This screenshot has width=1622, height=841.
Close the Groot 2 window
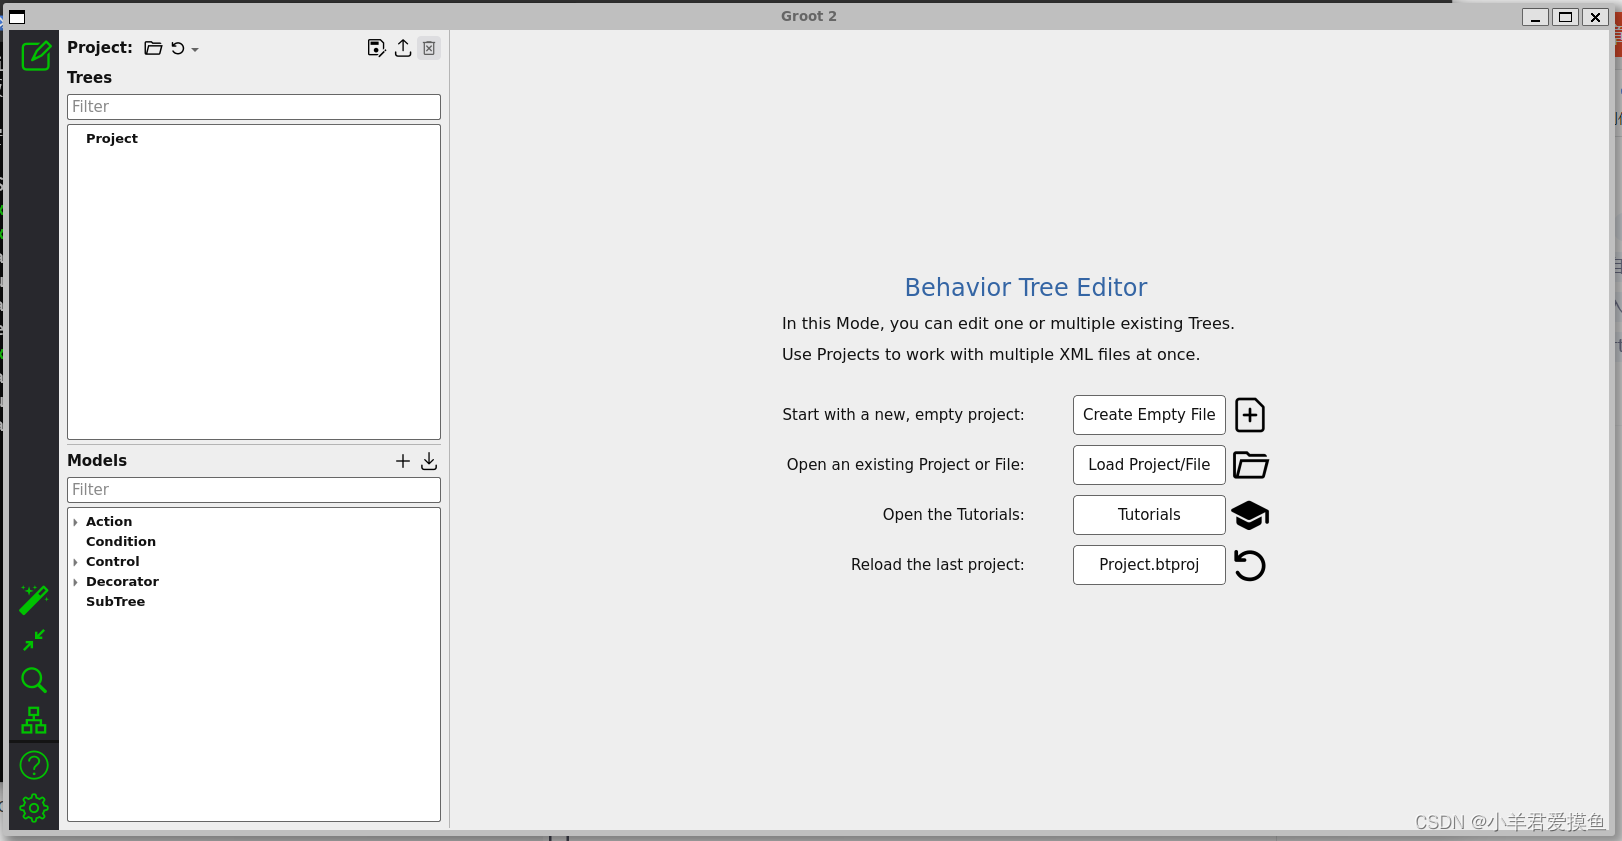click(1596, 17)
